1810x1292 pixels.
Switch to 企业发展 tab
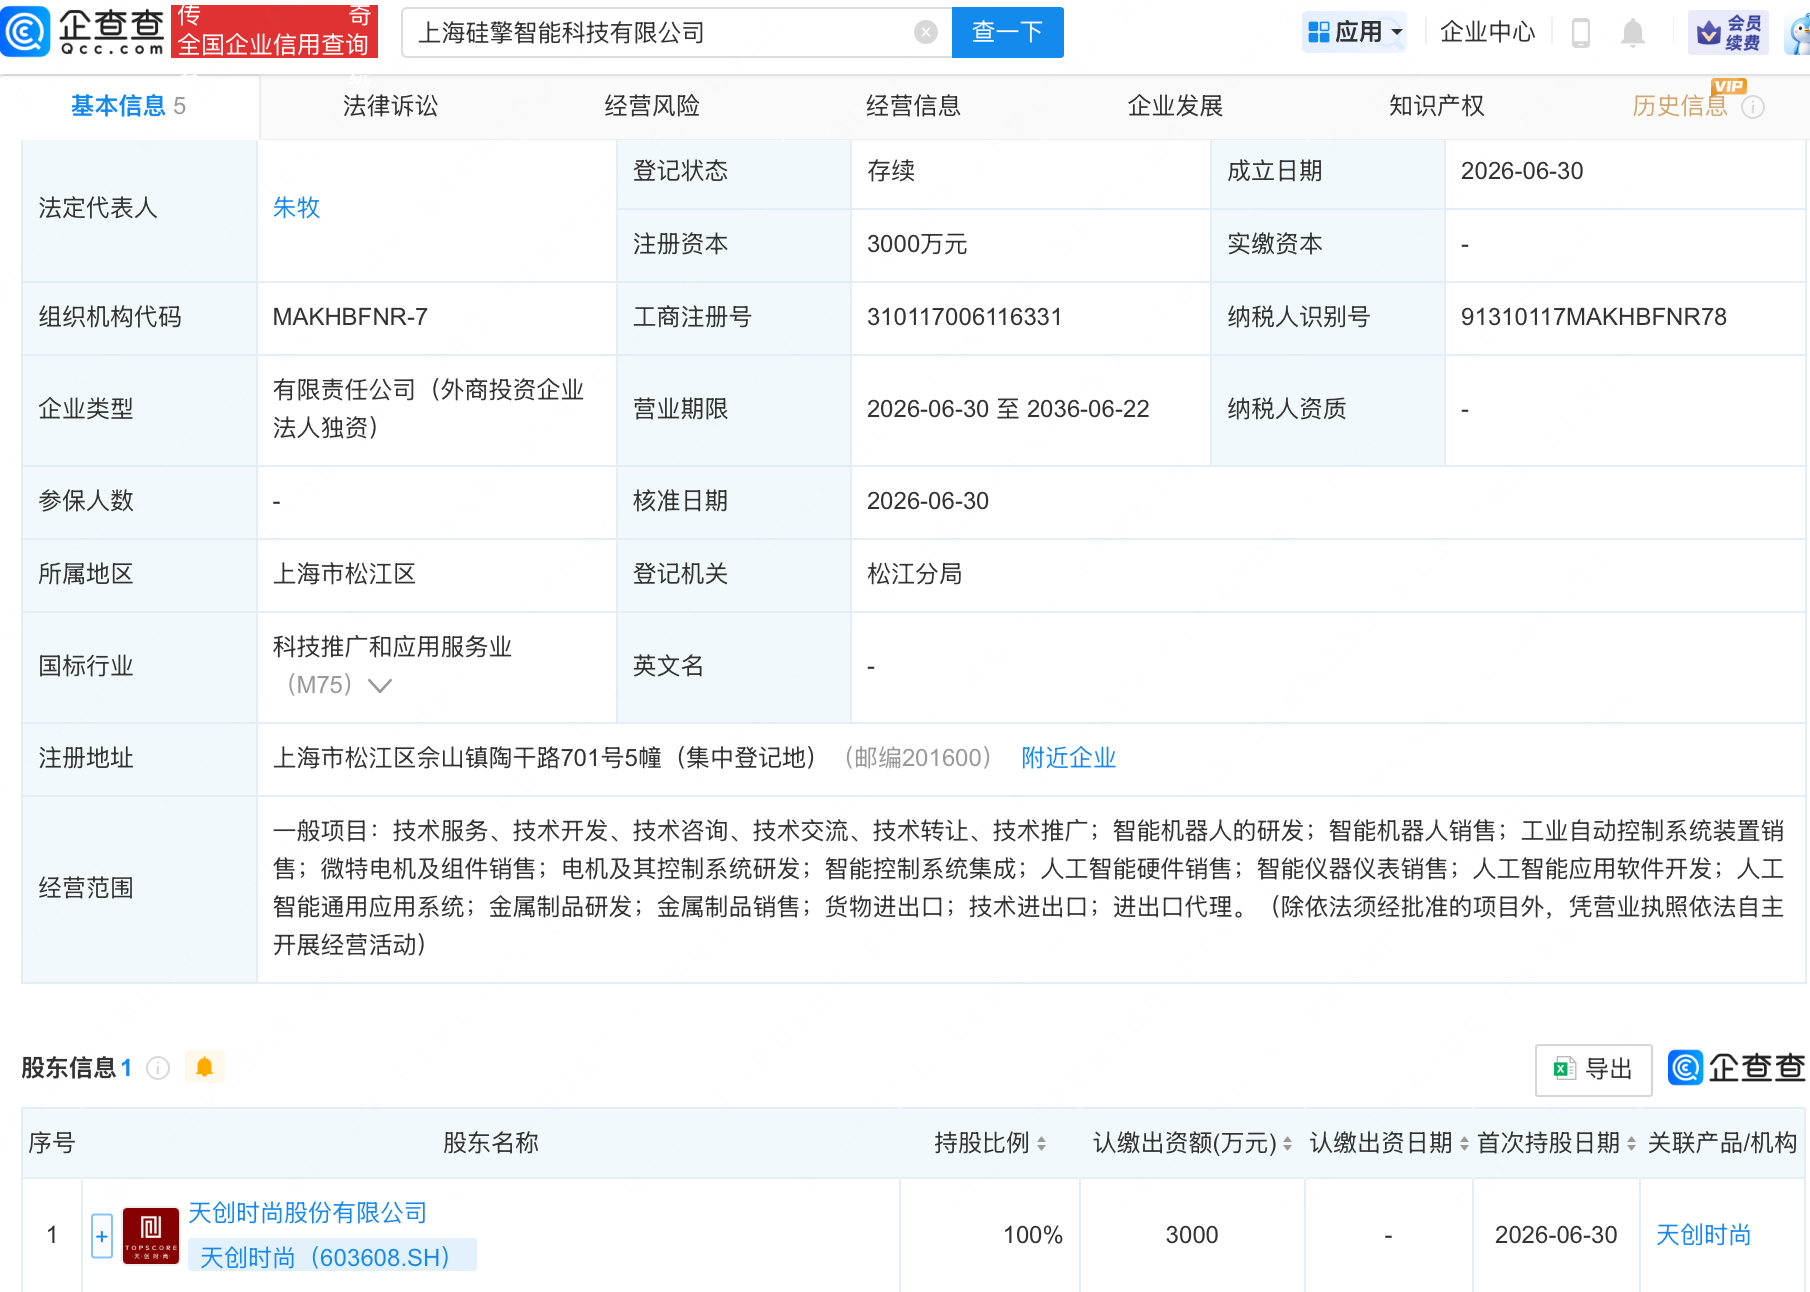tap(1175, 106)
